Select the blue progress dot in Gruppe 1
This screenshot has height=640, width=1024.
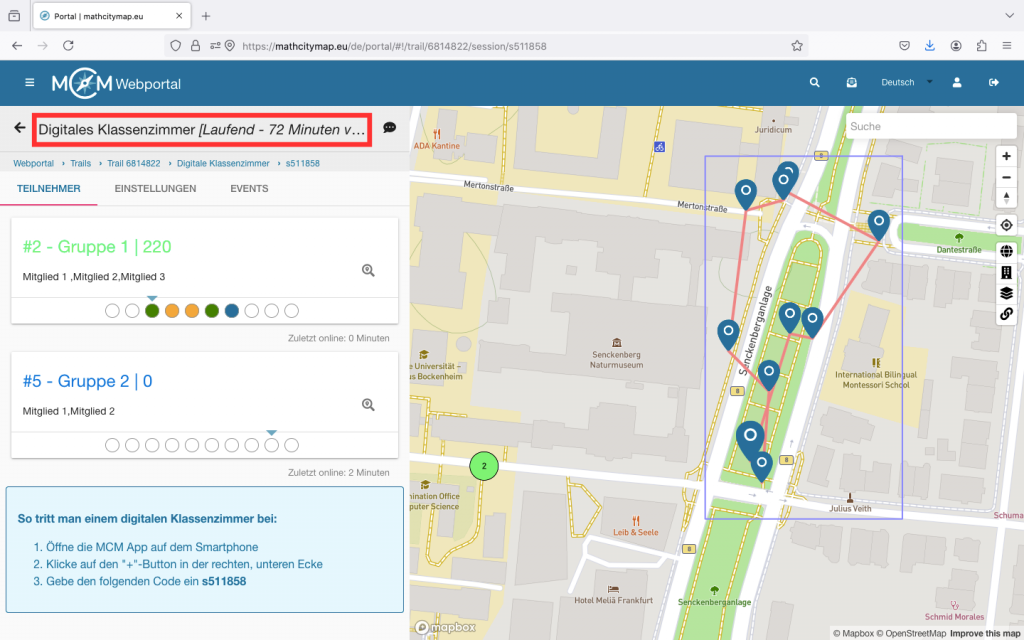[232, 311]
